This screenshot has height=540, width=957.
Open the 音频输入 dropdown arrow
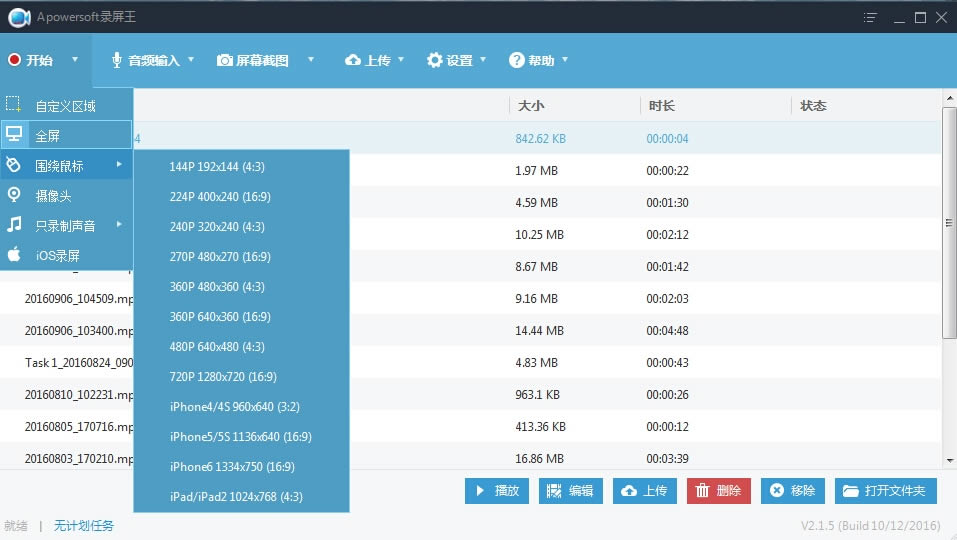[191, 60]
